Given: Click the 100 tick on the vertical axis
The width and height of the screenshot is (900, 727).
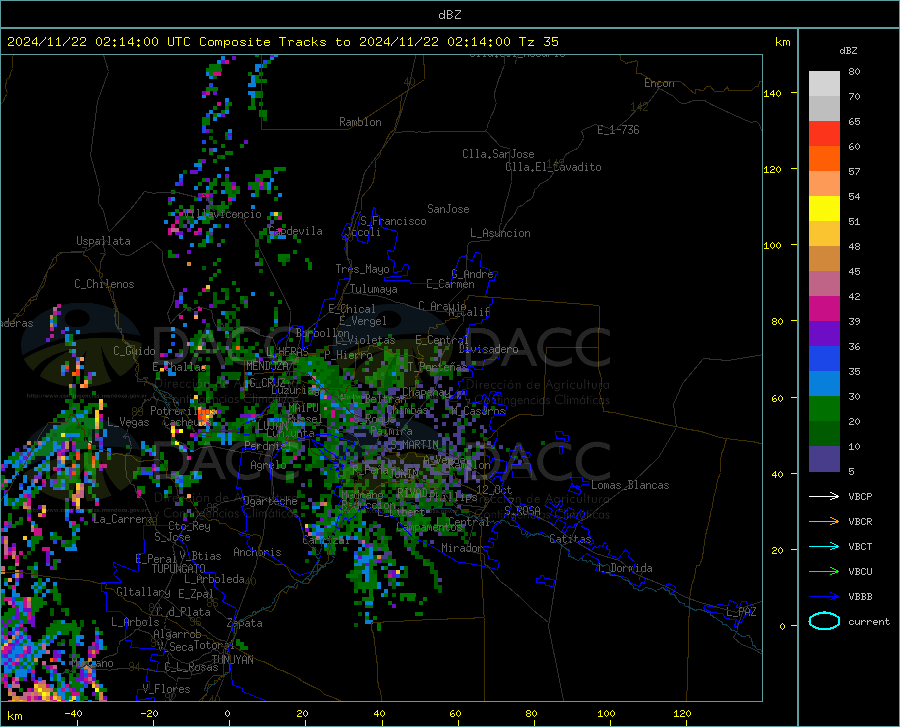Looking at the screenshot, I should pos(772,245).
